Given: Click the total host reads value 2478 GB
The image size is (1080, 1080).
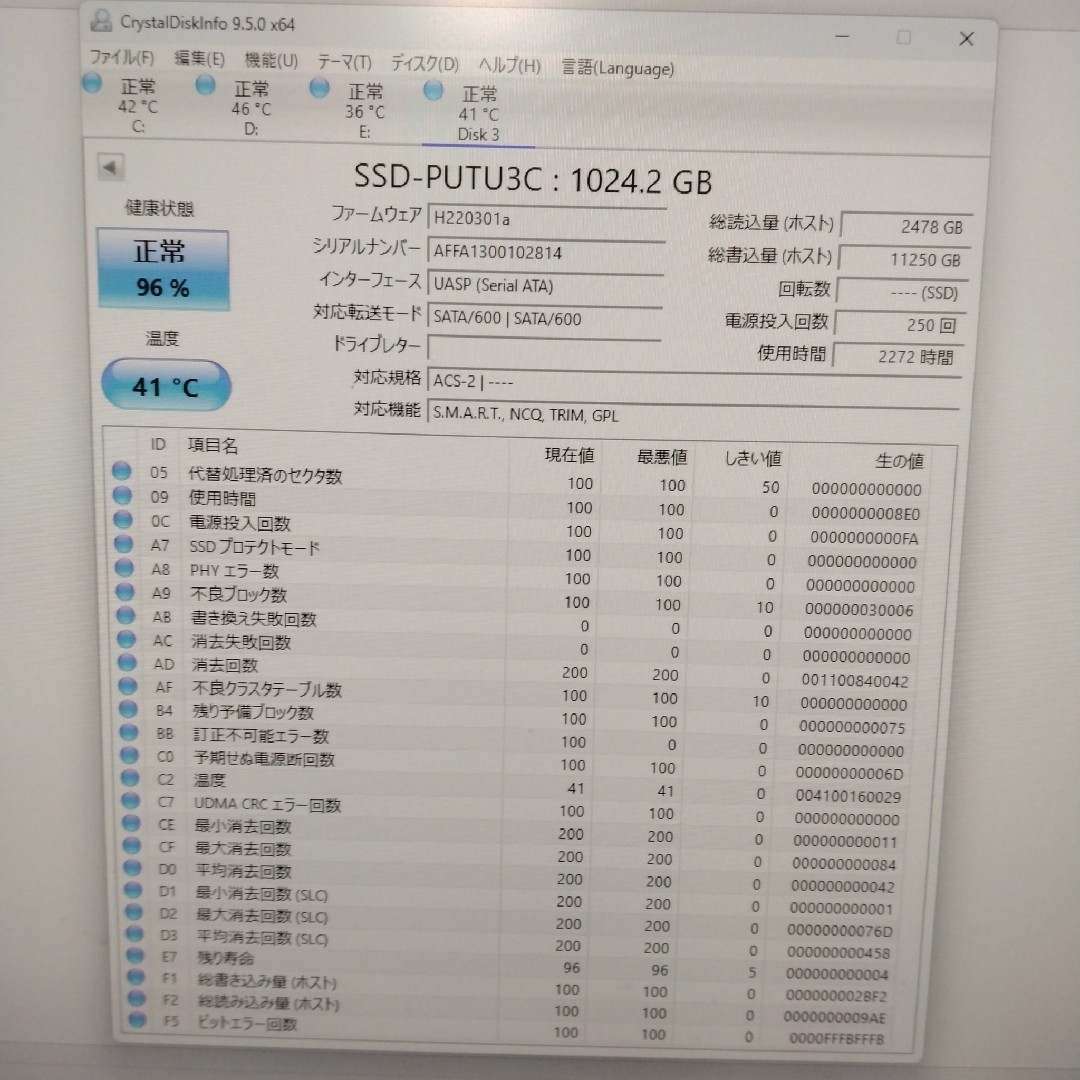Looking at the screenshot, I should pos(906,226).
